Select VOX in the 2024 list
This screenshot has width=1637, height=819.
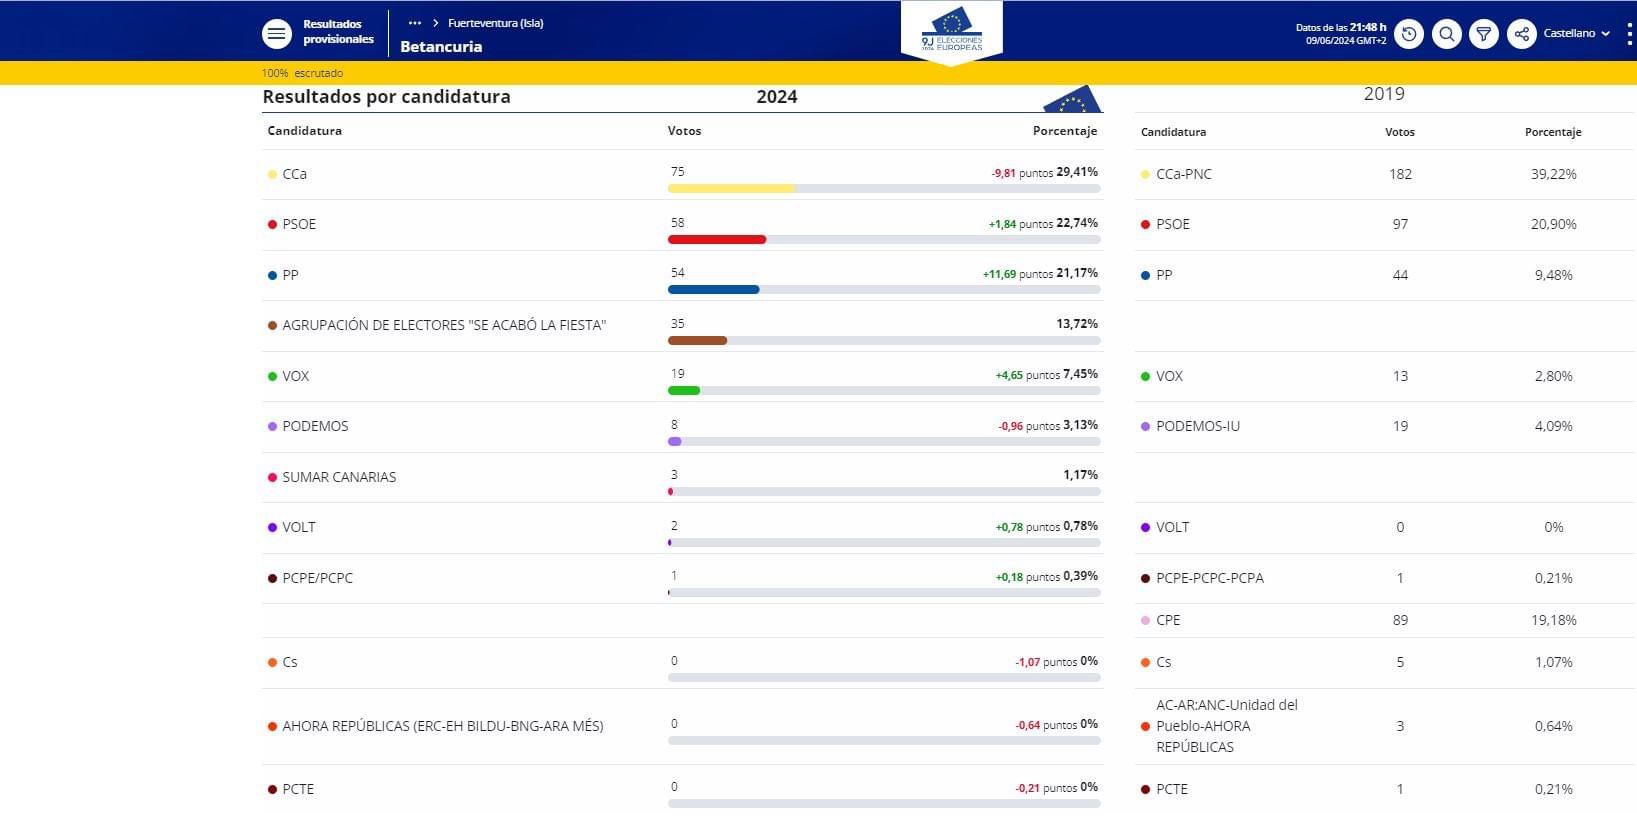(296, 376)
